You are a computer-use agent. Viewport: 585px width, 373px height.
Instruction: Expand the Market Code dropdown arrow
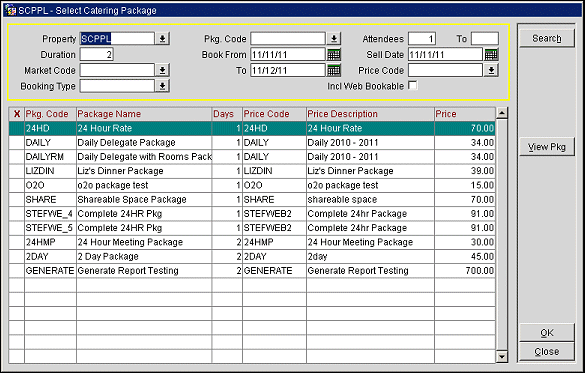(162, 70)
